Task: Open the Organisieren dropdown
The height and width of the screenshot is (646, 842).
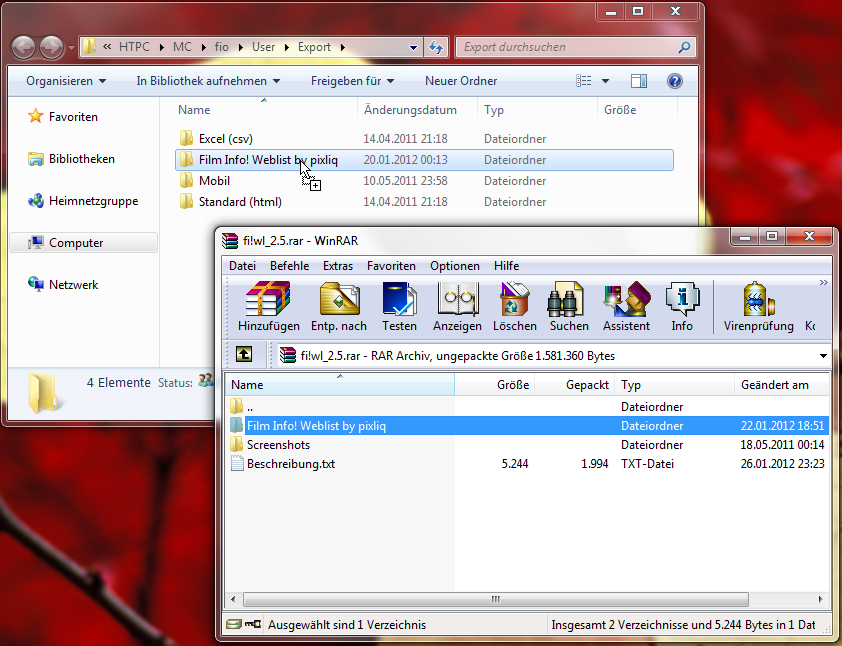Action: click(66, 81)
